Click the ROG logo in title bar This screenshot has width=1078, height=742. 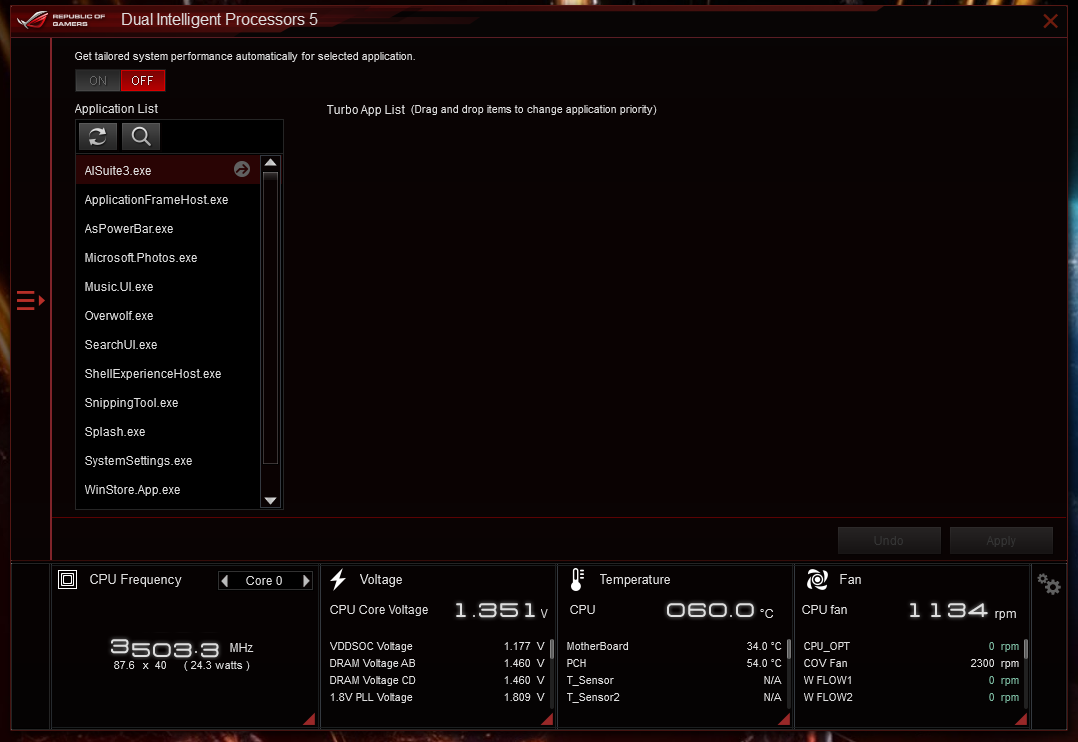(61, 19)
